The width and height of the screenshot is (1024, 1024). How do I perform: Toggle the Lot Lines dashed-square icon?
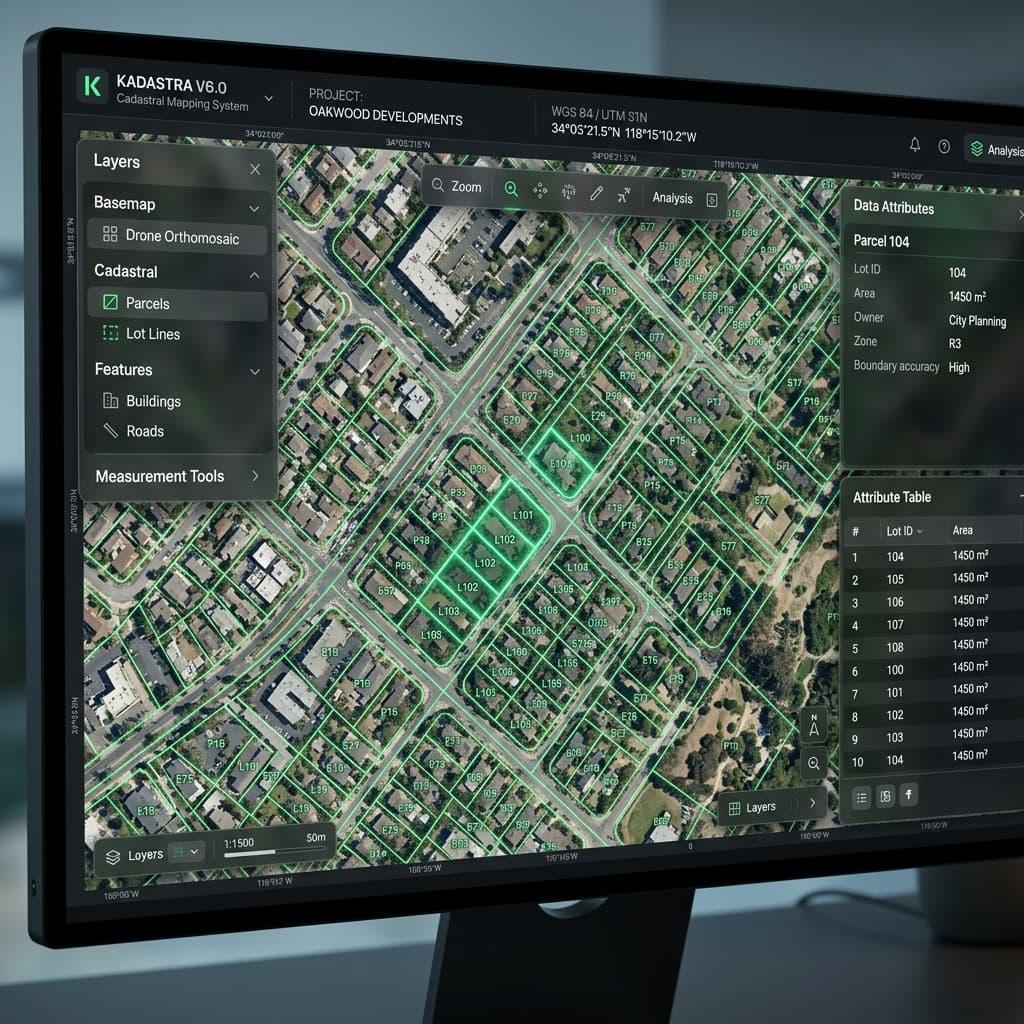tap(110, 332)
